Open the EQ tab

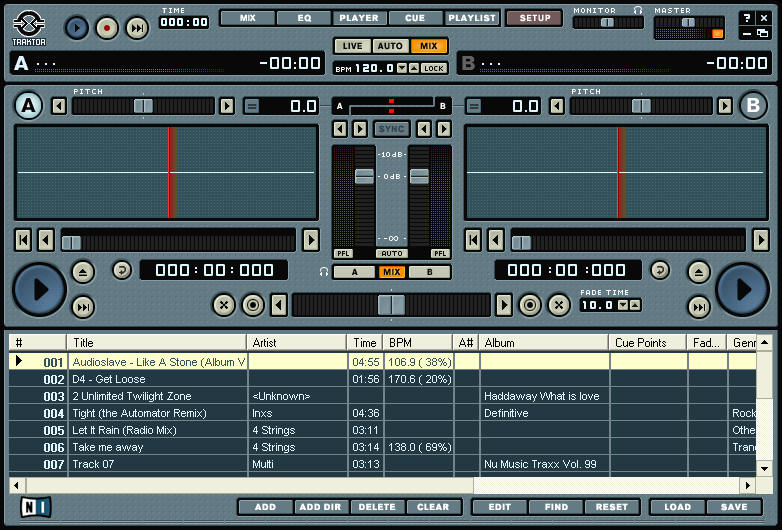click(303, 18)
